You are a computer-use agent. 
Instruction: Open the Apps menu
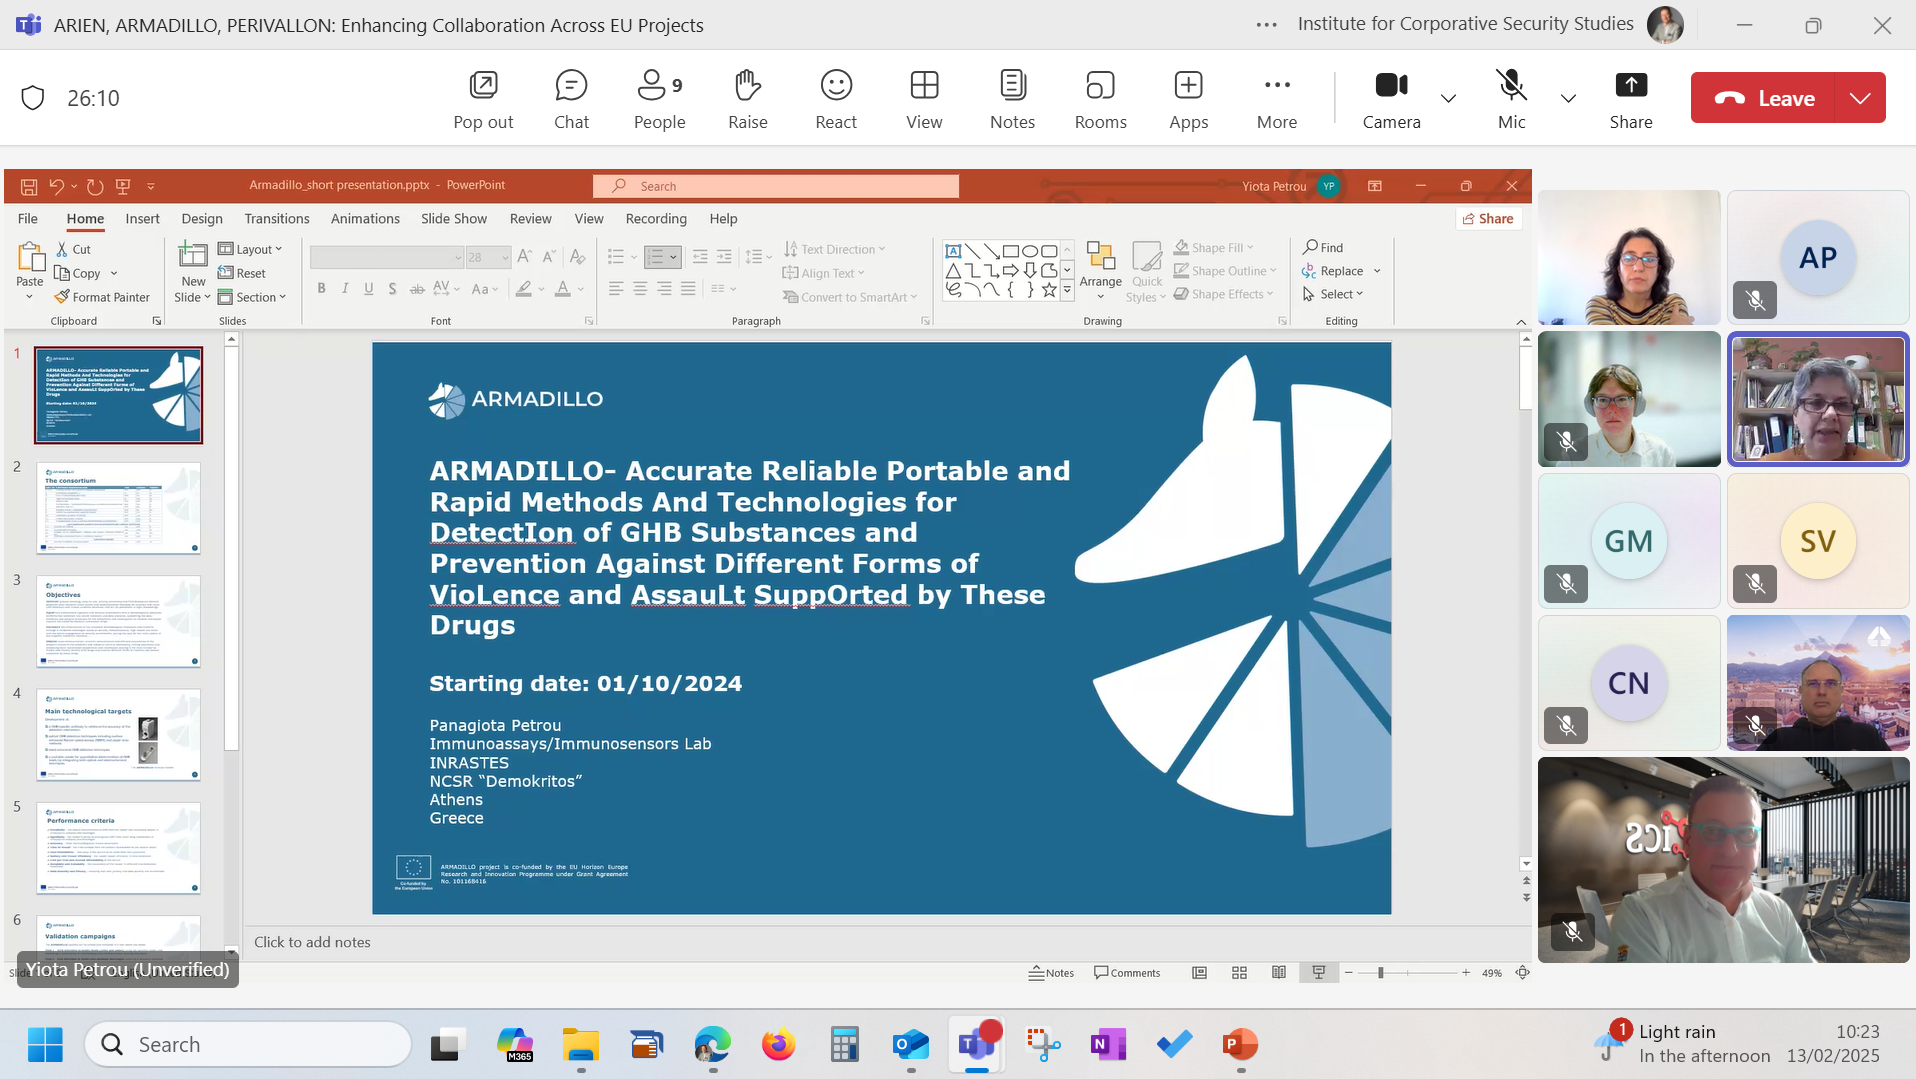click(x=1188, y=98)
